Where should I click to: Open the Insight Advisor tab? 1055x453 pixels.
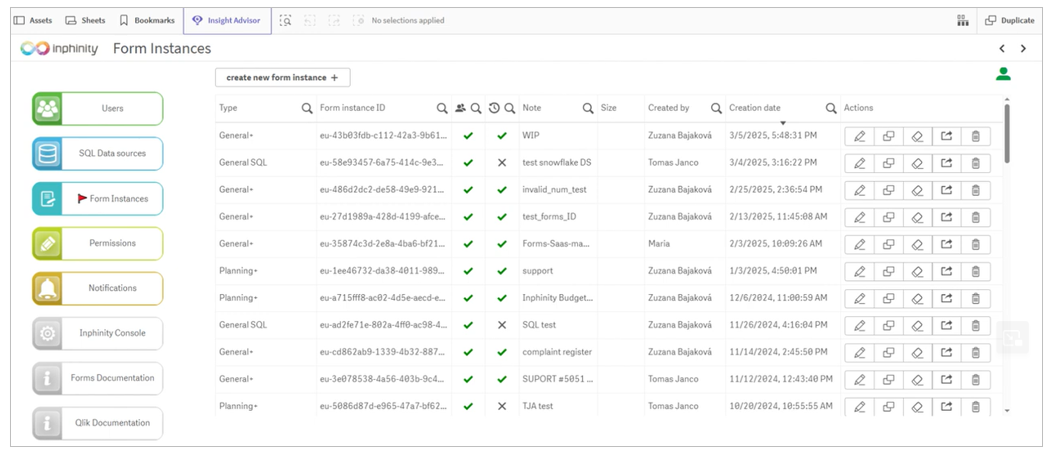click(227, 21)
